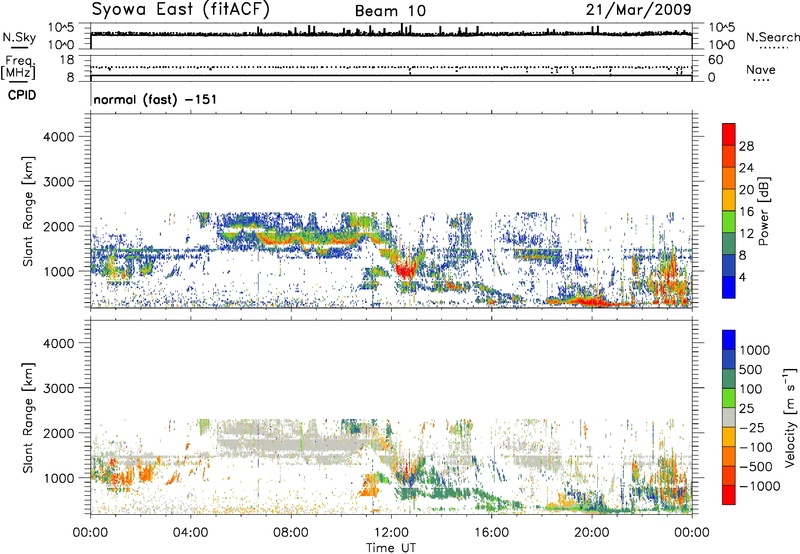
Task: Click the "Velocity [m s-1]" colorbar title
Action: 790,417
